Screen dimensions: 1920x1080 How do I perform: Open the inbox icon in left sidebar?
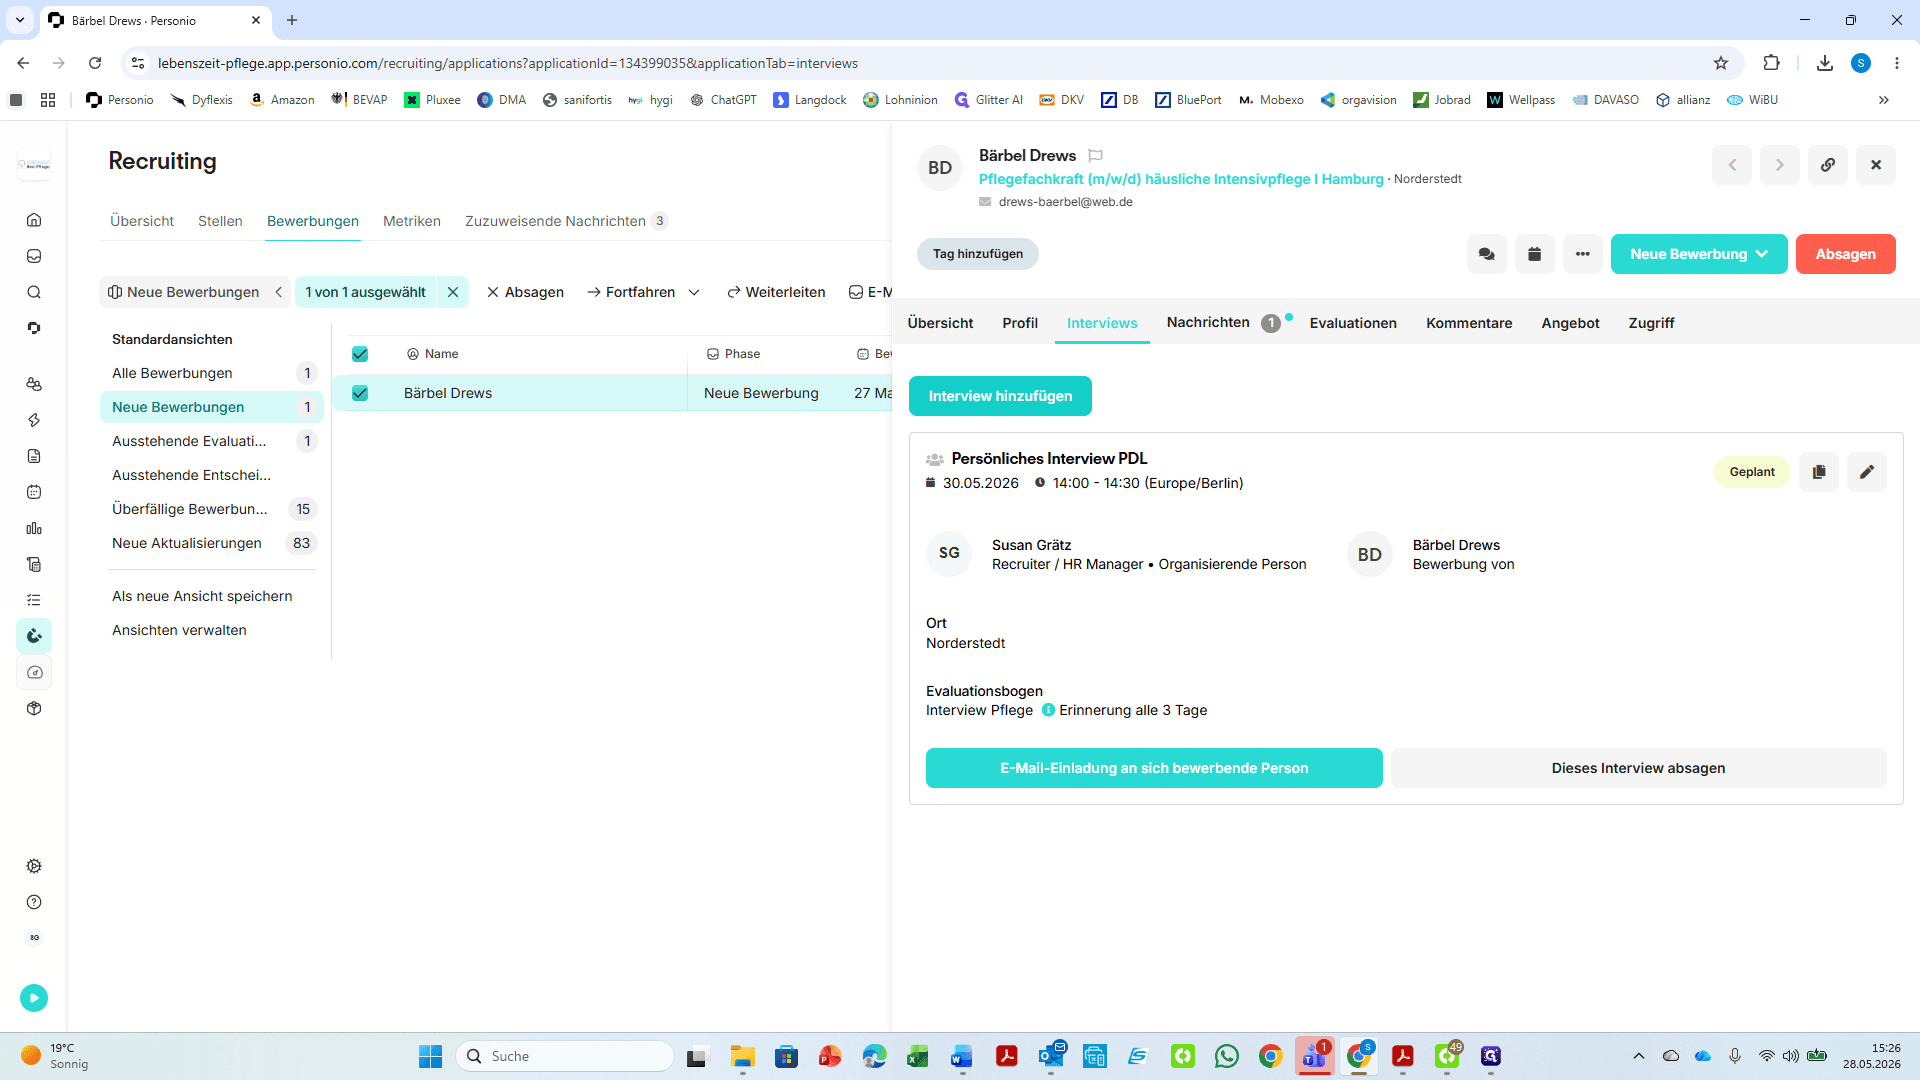tap(34, 256)
